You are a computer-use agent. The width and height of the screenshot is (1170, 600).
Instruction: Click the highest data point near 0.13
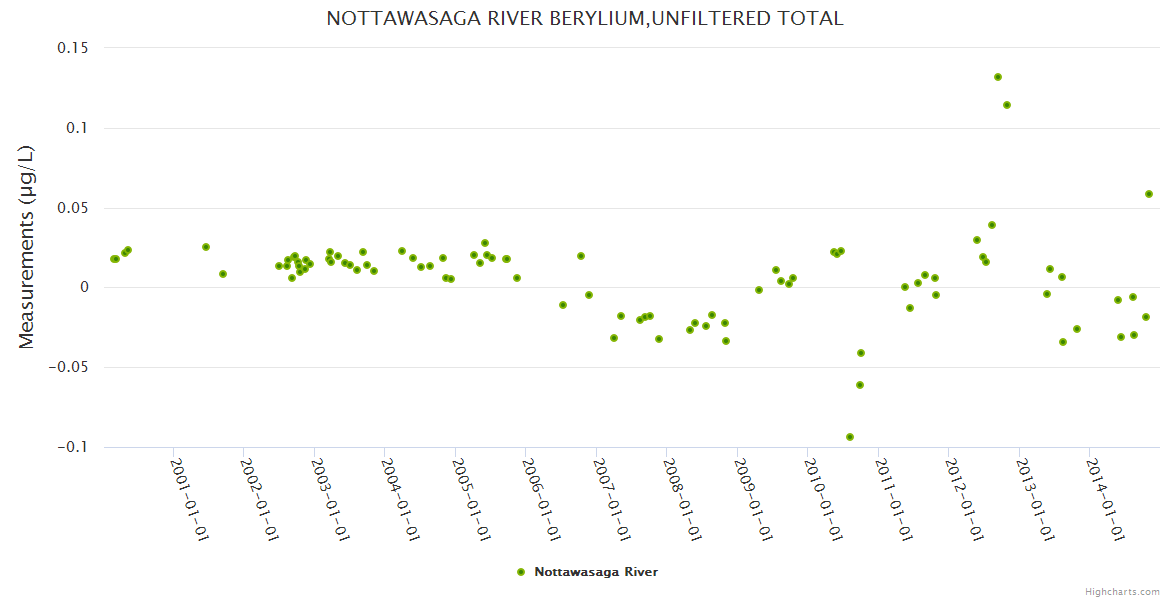[x=998, y=77]
